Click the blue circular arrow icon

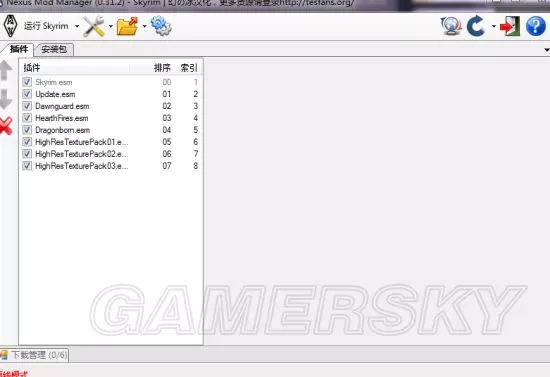click(476, 26)
